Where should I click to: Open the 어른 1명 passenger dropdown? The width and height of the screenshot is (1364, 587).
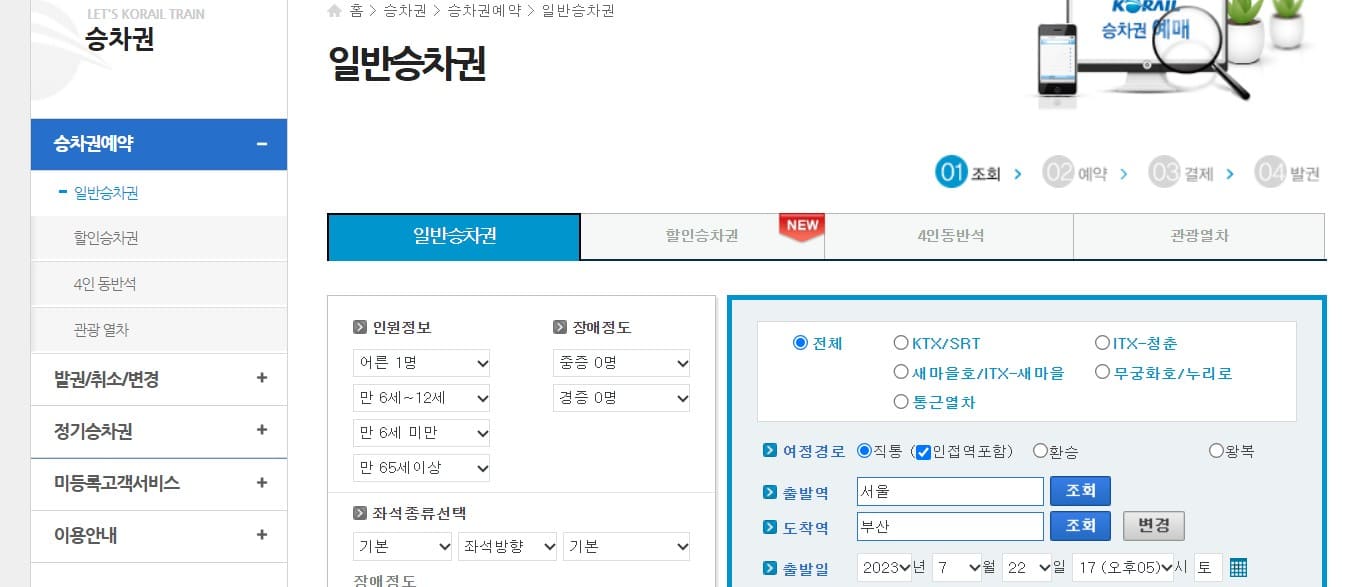(x=421, y=363)
